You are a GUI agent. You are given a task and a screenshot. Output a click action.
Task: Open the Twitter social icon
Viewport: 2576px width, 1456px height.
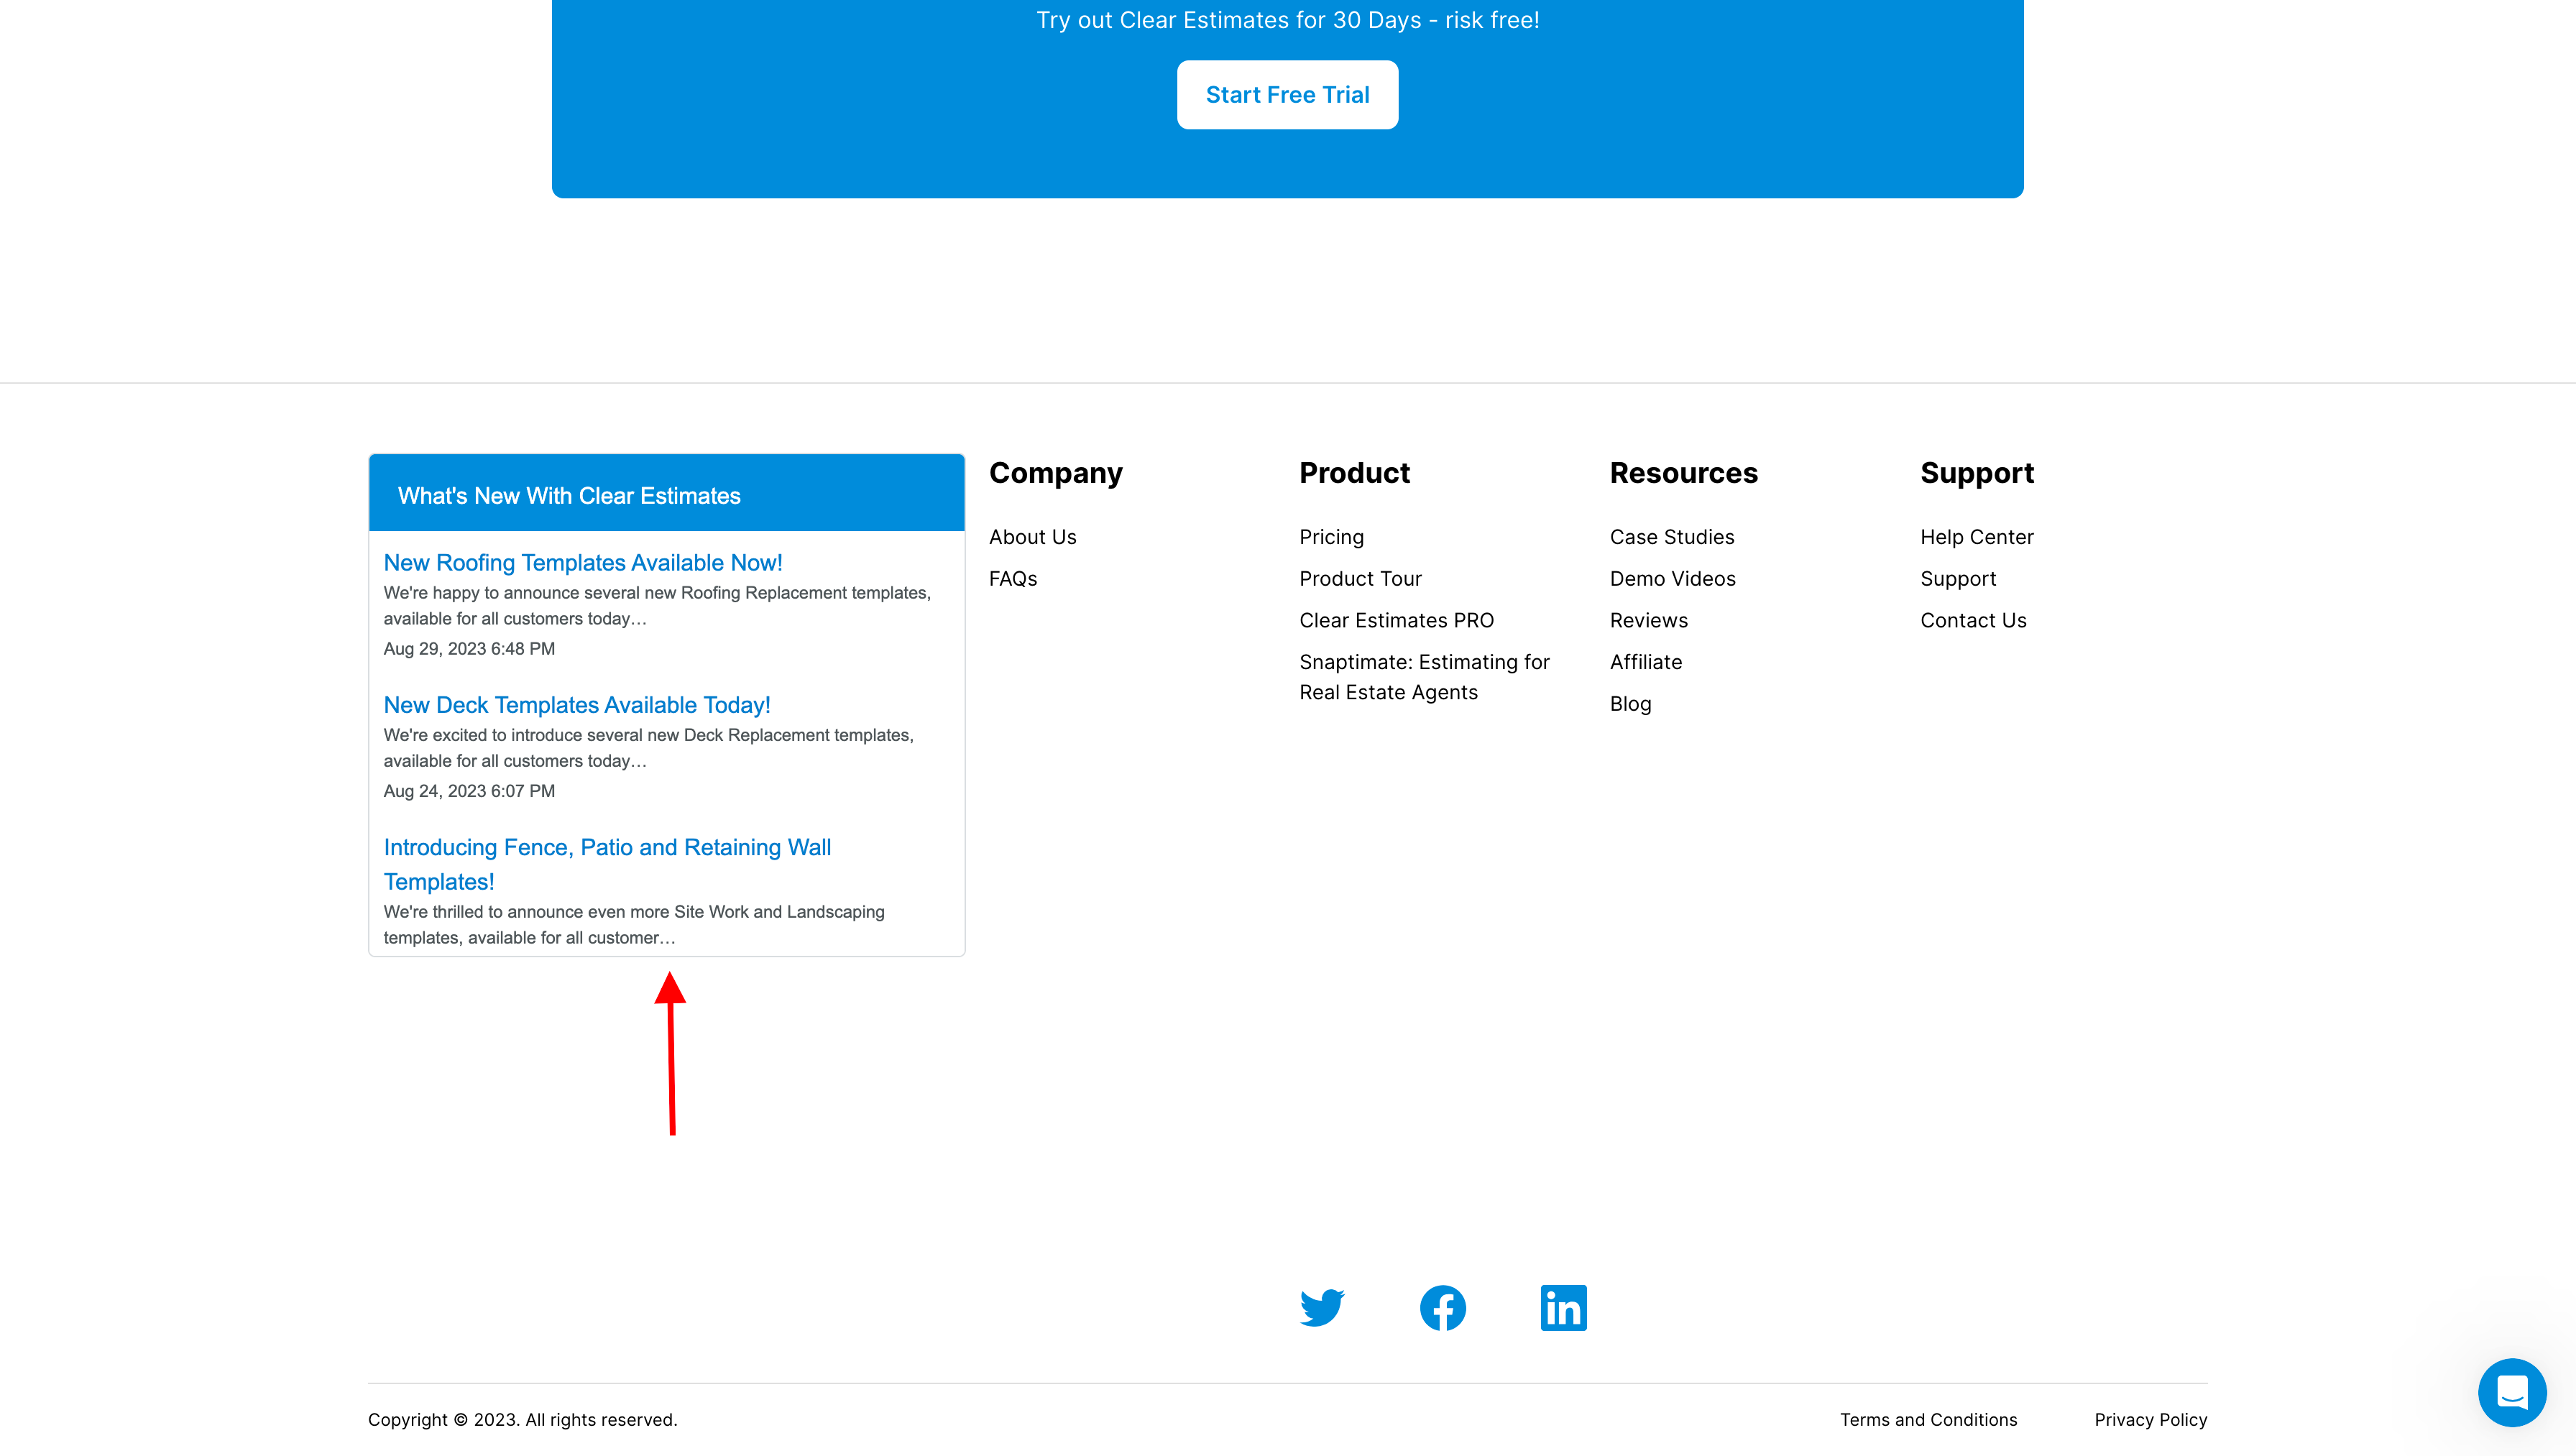(1321, 1308)
